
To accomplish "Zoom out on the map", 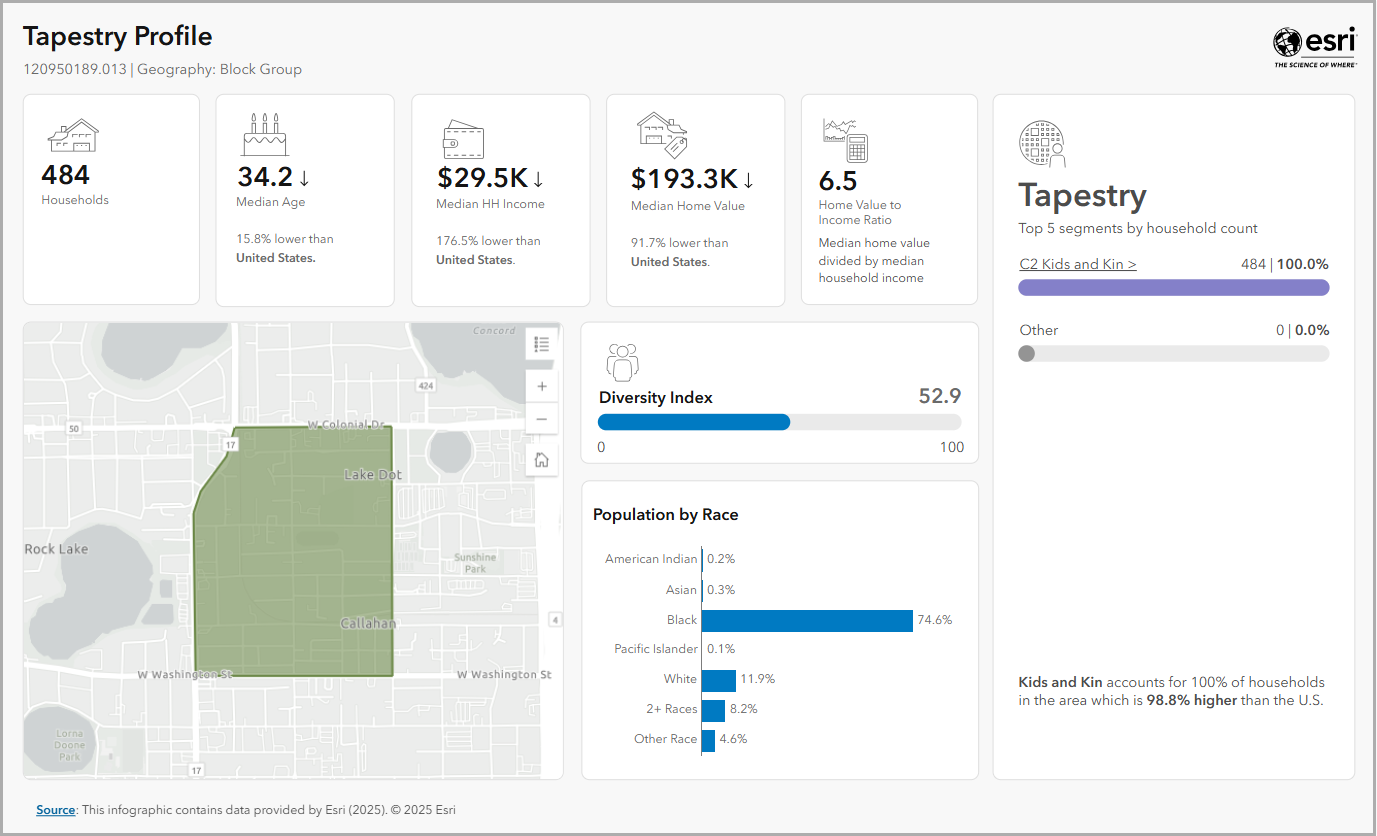I will tap(542, 419).
